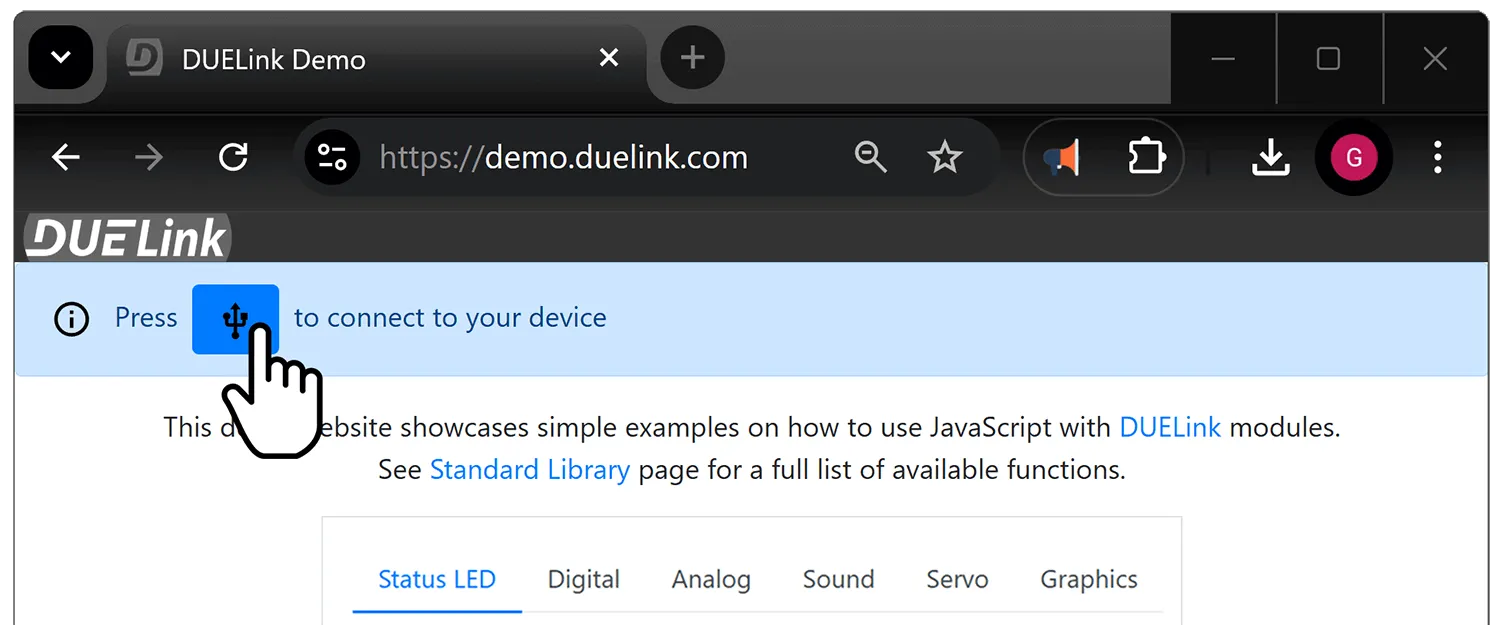Click inside the address bar

tap(563, 156)
